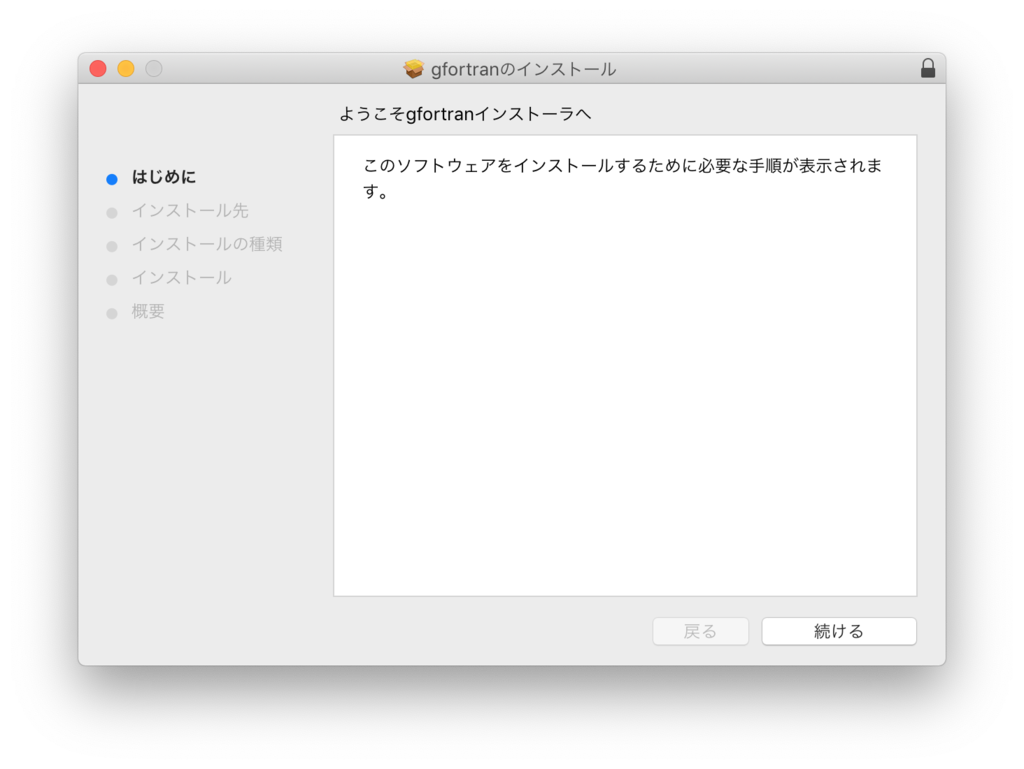Click the lock icon in the title bar

pos(928,68)
